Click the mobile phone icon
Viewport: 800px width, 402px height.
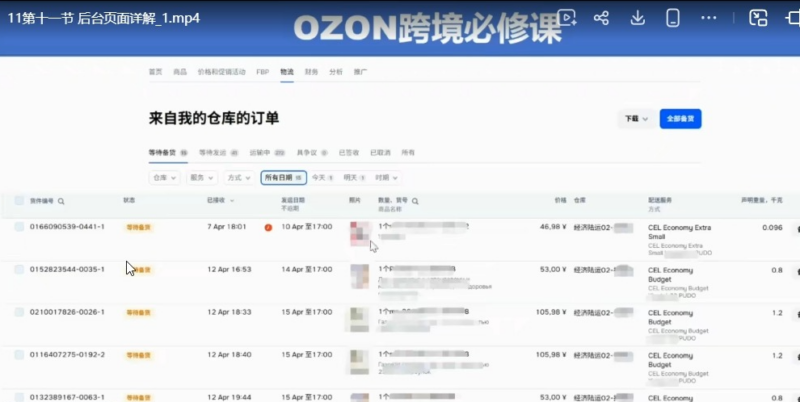[x=673, y=18]
